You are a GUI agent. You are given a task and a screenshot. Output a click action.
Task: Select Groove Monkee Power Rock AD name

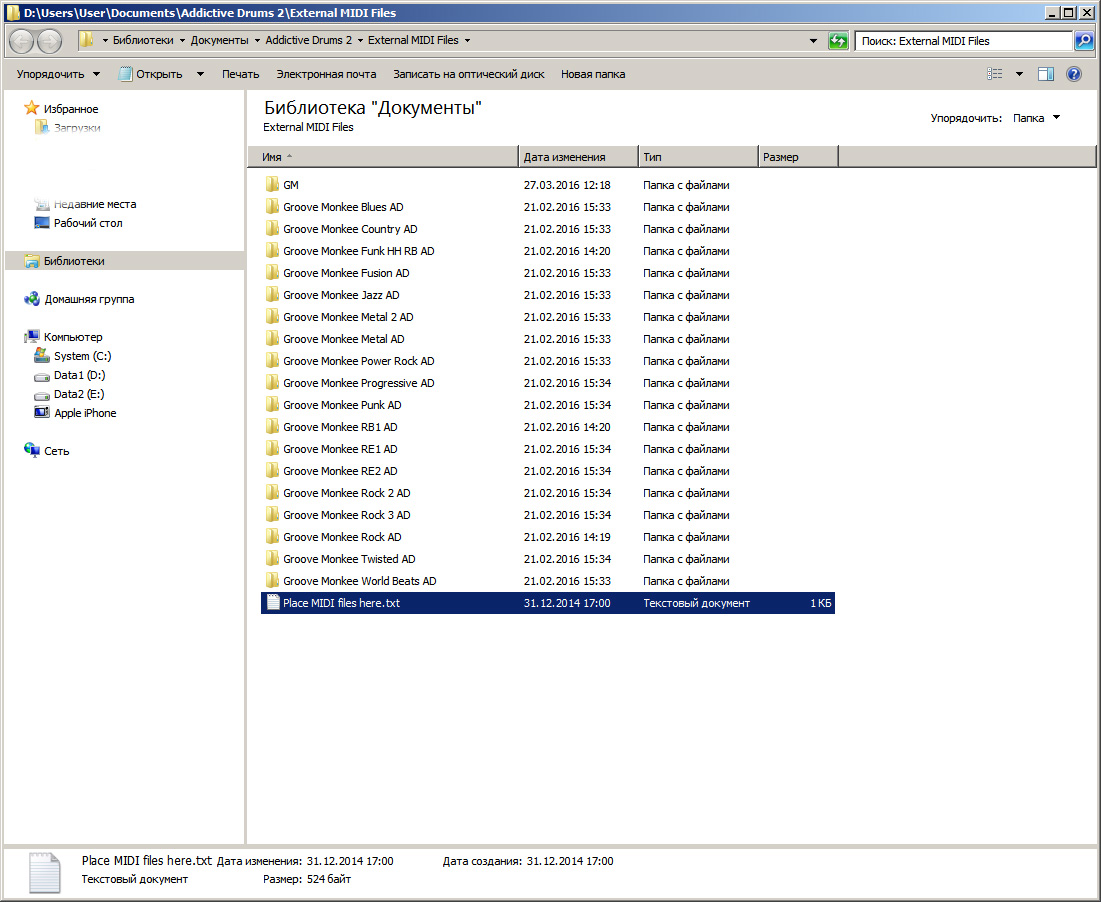(359, 361)
